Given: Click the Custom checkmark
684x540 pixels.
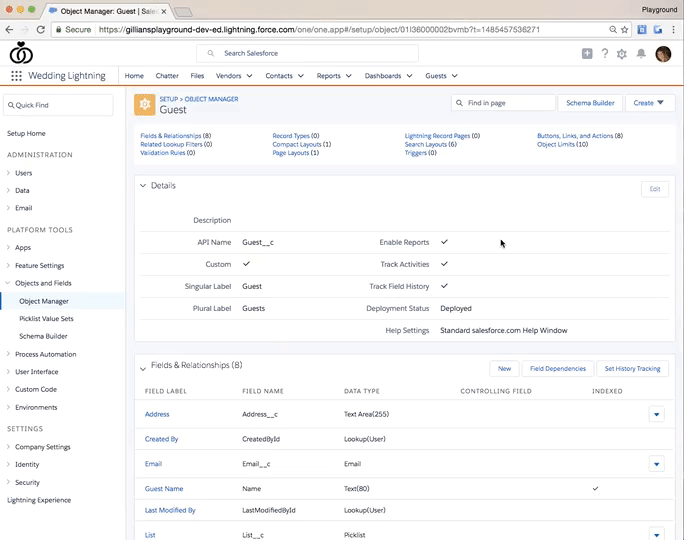Looking at the screenshot, I should 246,264.
